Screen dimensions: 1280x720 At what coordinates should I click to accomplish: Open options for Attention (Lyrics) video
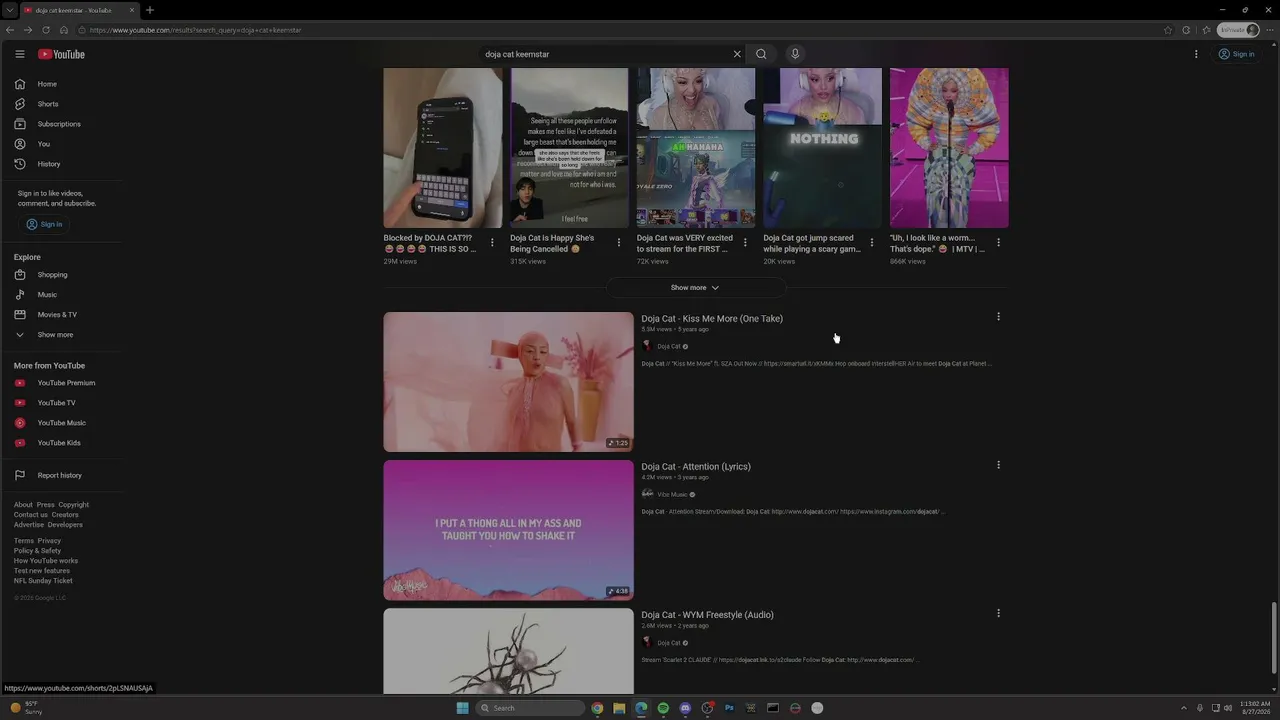point(998,465)
